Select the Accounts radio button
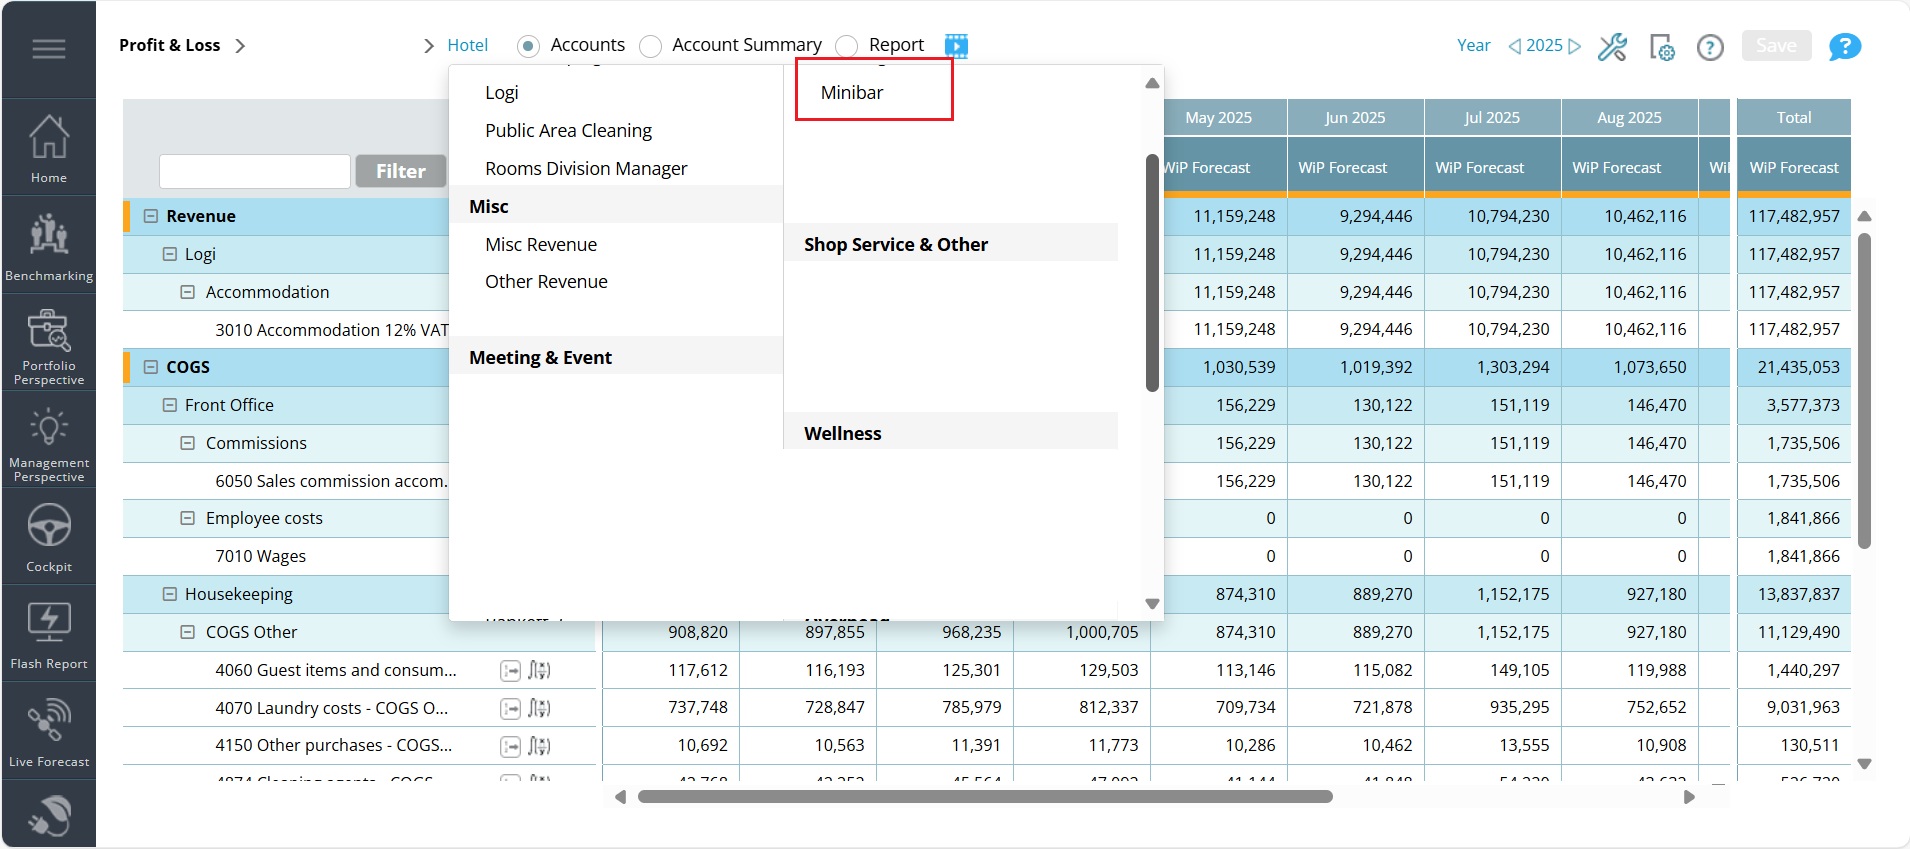Screen dimensions: 1910x849 [529, 46]
